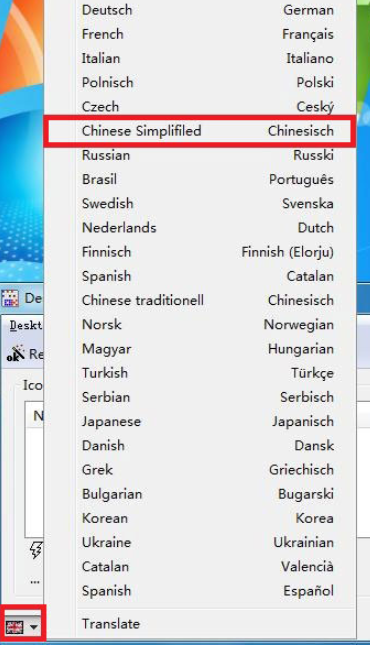The width and height of the screenshot is (370, 647).
Task: Pick Korean Korea language entry
Action: pos(200,518)
